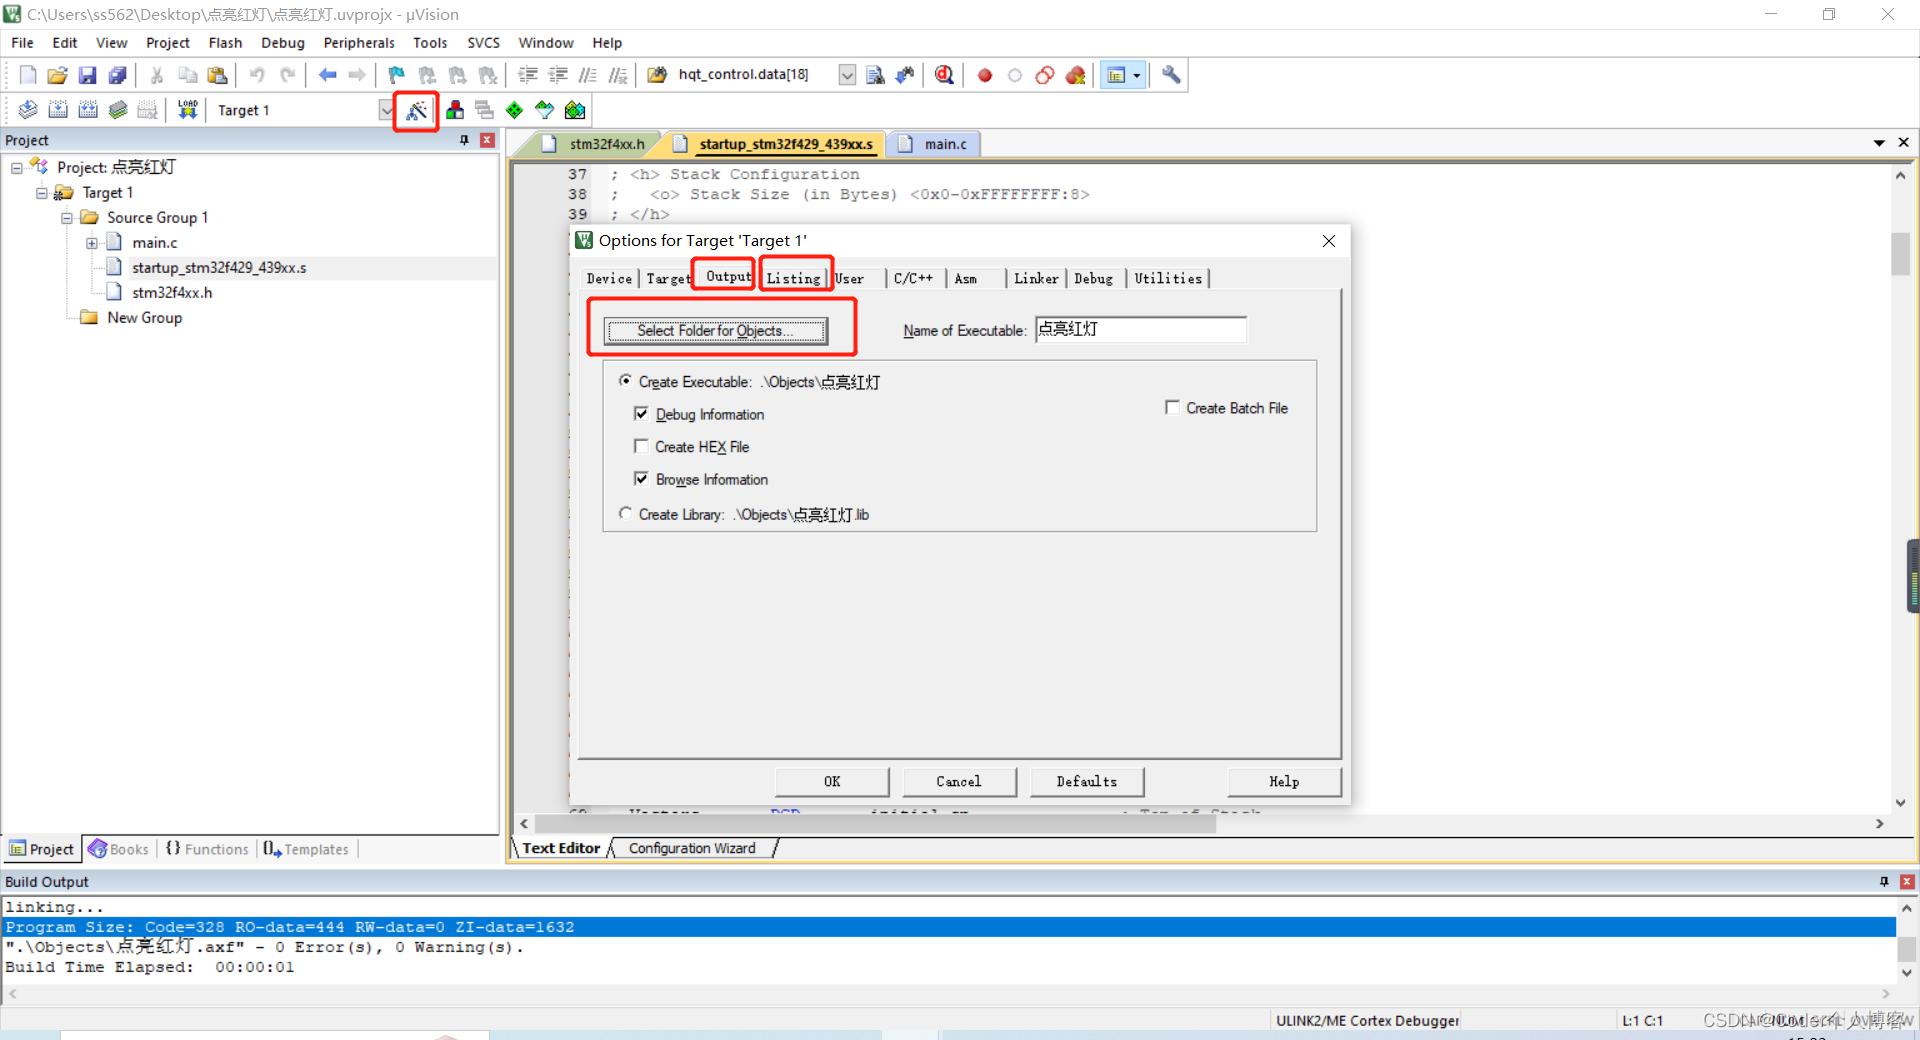The width and height of the screenshot is (1920, 1040).
Task: Click the editor vertical scrollbar thumb
Action: click(1900, 253)
